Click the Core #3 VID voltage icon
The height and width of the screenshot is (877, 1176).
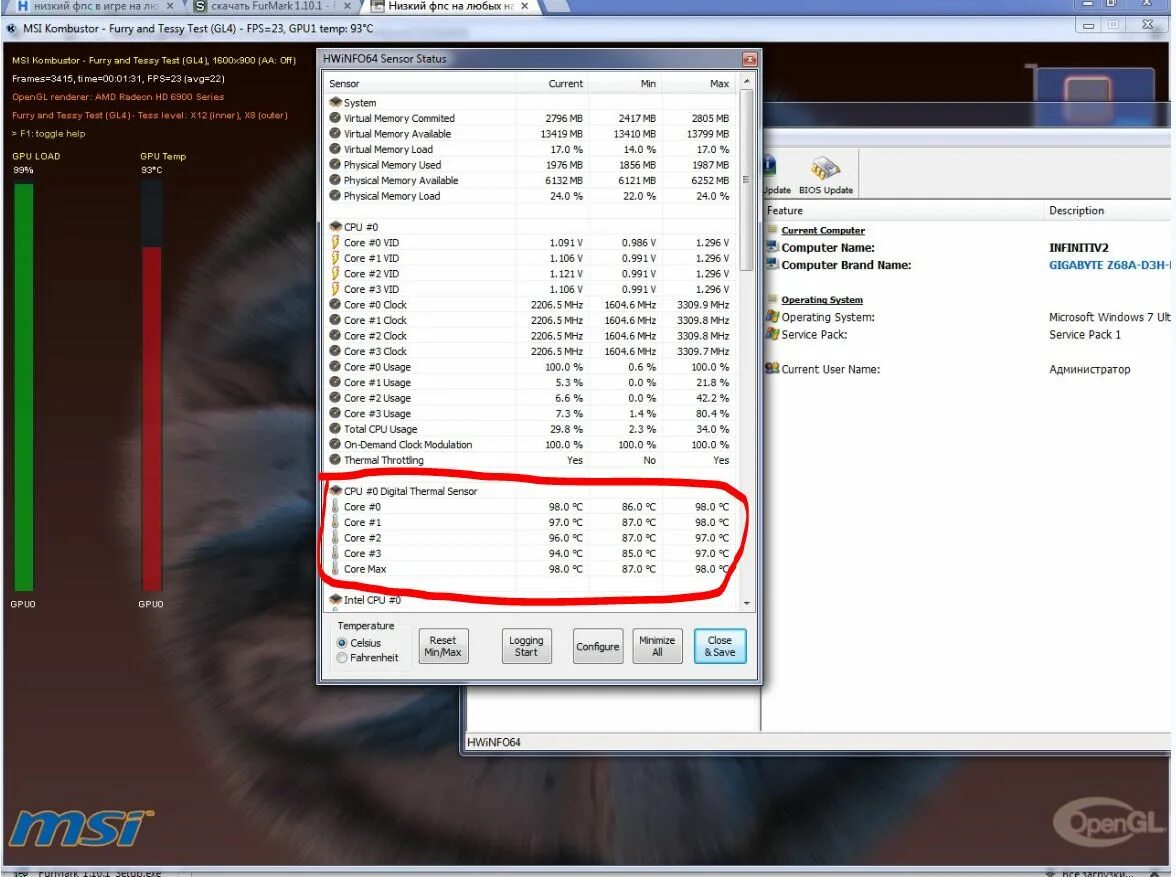point(335,289)
